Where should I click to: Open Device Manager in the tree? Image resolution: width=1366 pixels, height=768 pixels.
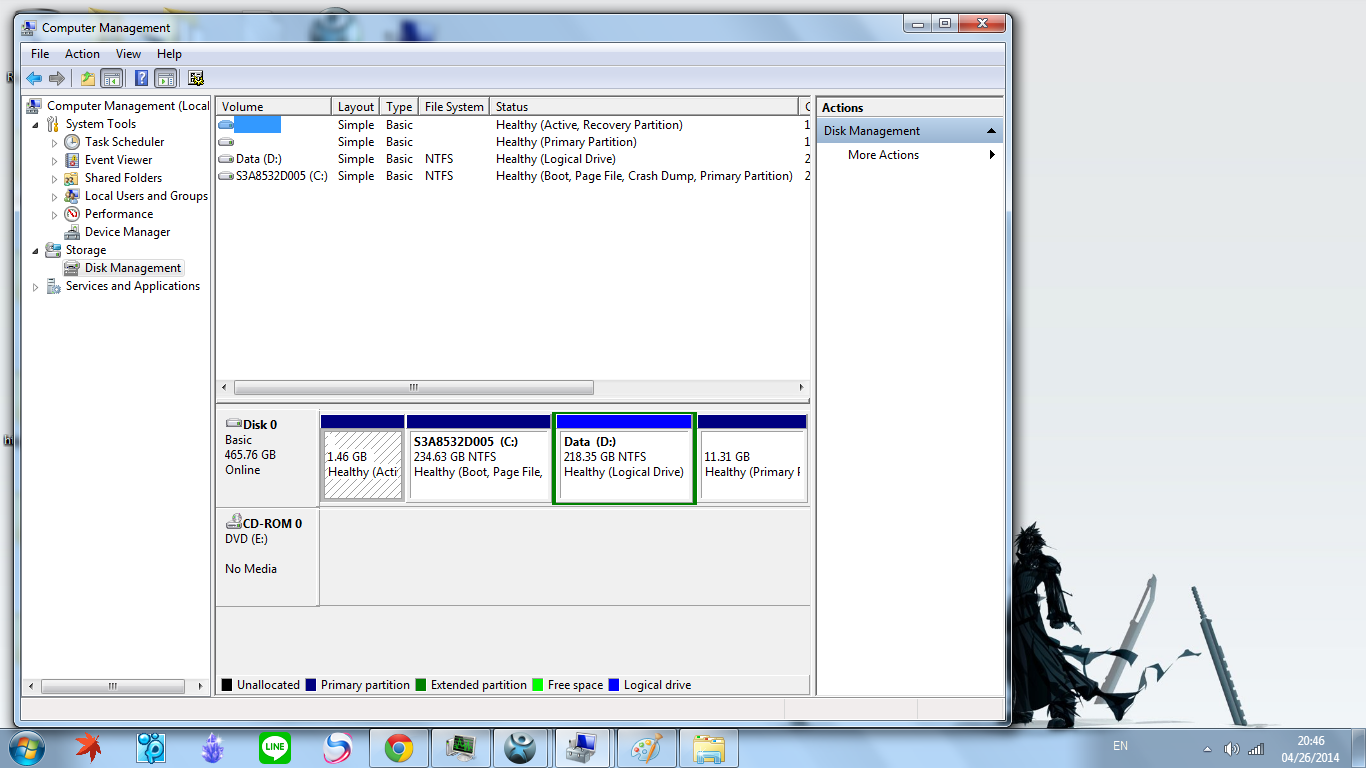pos(127,232)
